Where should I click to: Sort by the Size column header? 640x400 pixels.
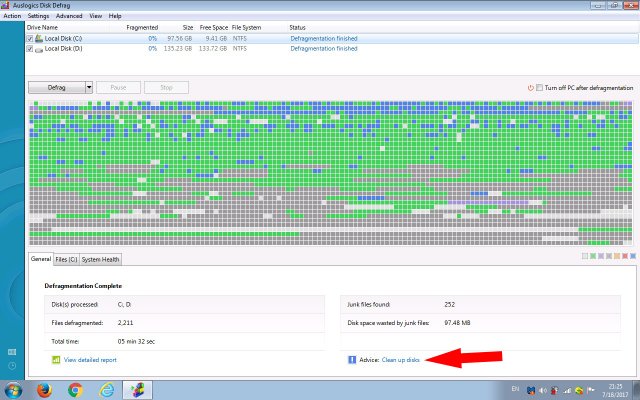click(188, 27)
